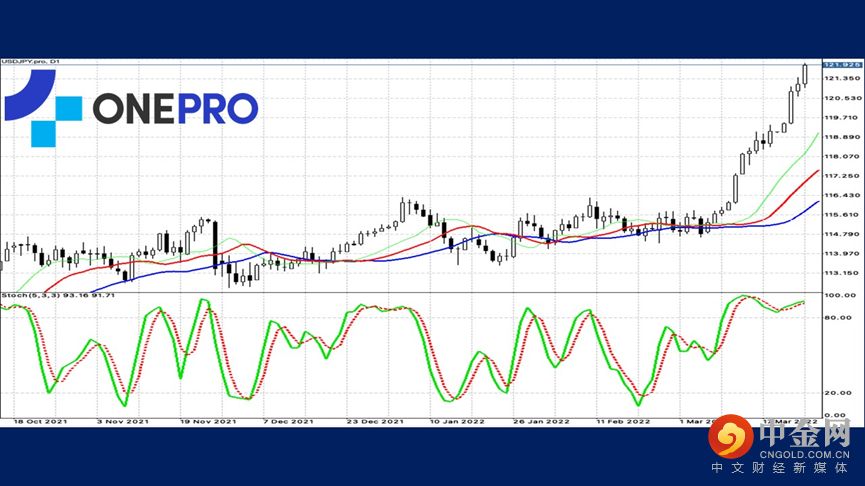Click the 19 Nov 2021 date label
Image resolution: width=865 pixels, height=486 pixels.
pos(208,421)
